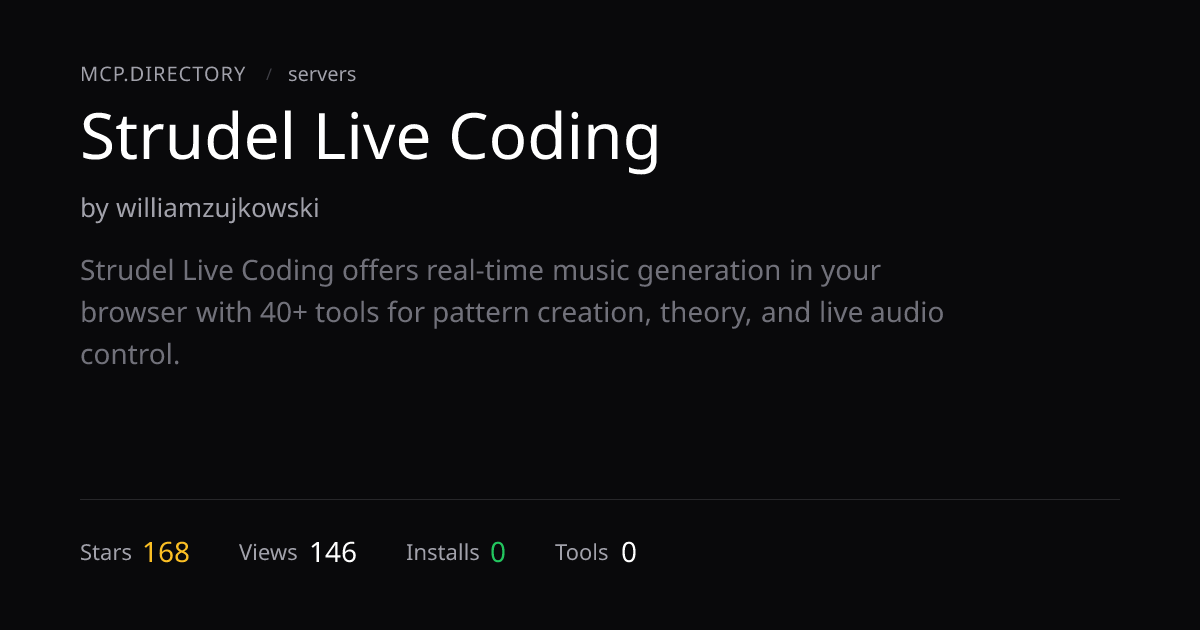Select the stars count 168

click(166, 552)
